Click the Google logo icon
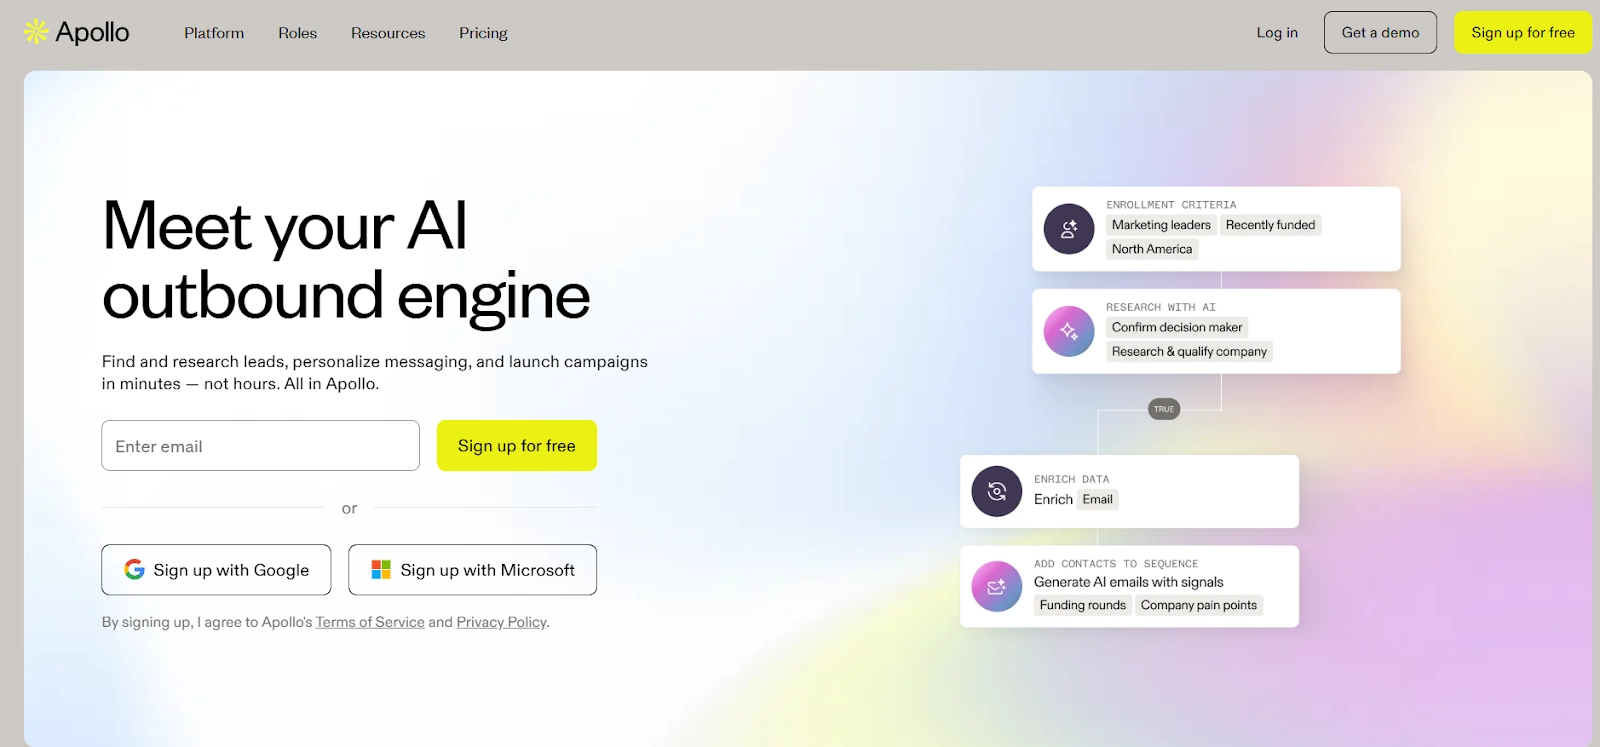The height and width of the screenshot is (747, 1600). coord(134,569)
